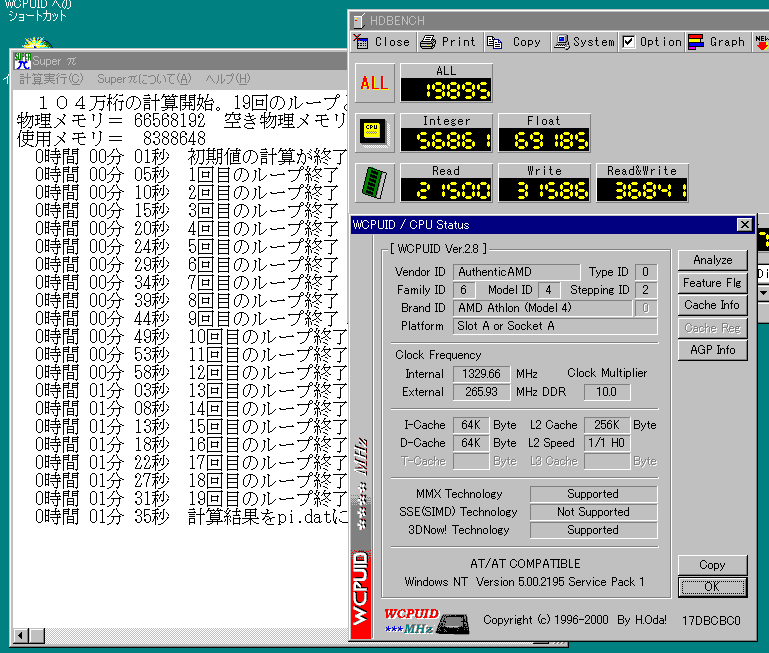Click the D-Cache 64K value
Viewport: 769px width, 653px height.
pos(471,443)
